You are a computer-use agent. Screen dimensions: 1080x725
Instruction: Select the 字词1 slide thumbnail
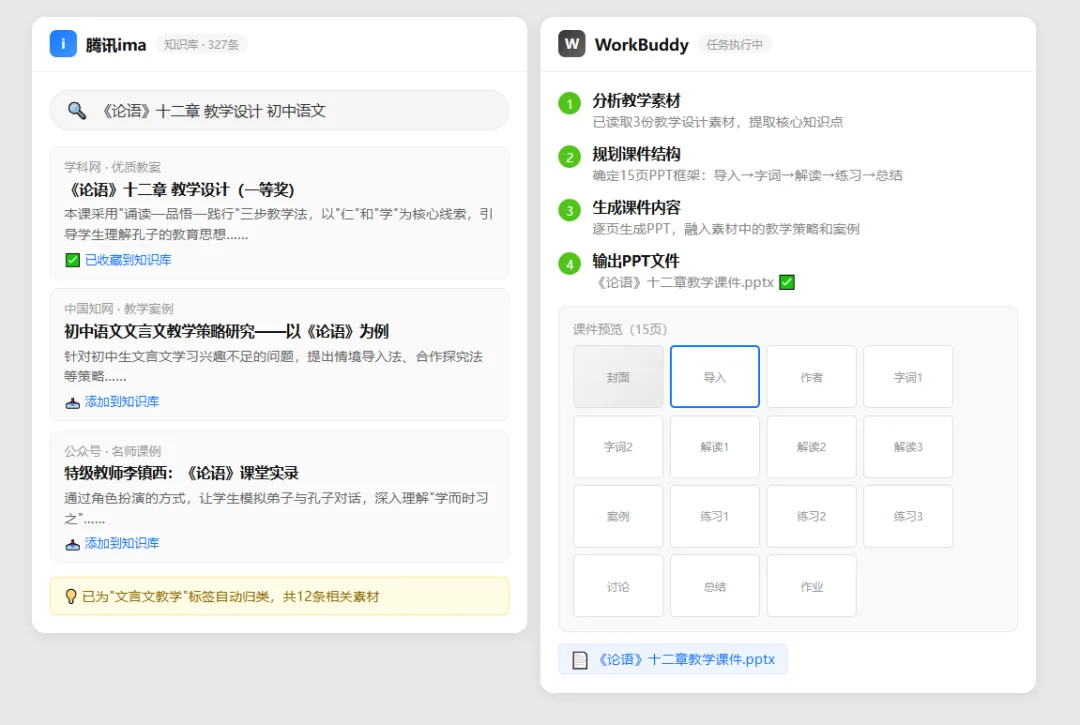(x=908, y=377)
